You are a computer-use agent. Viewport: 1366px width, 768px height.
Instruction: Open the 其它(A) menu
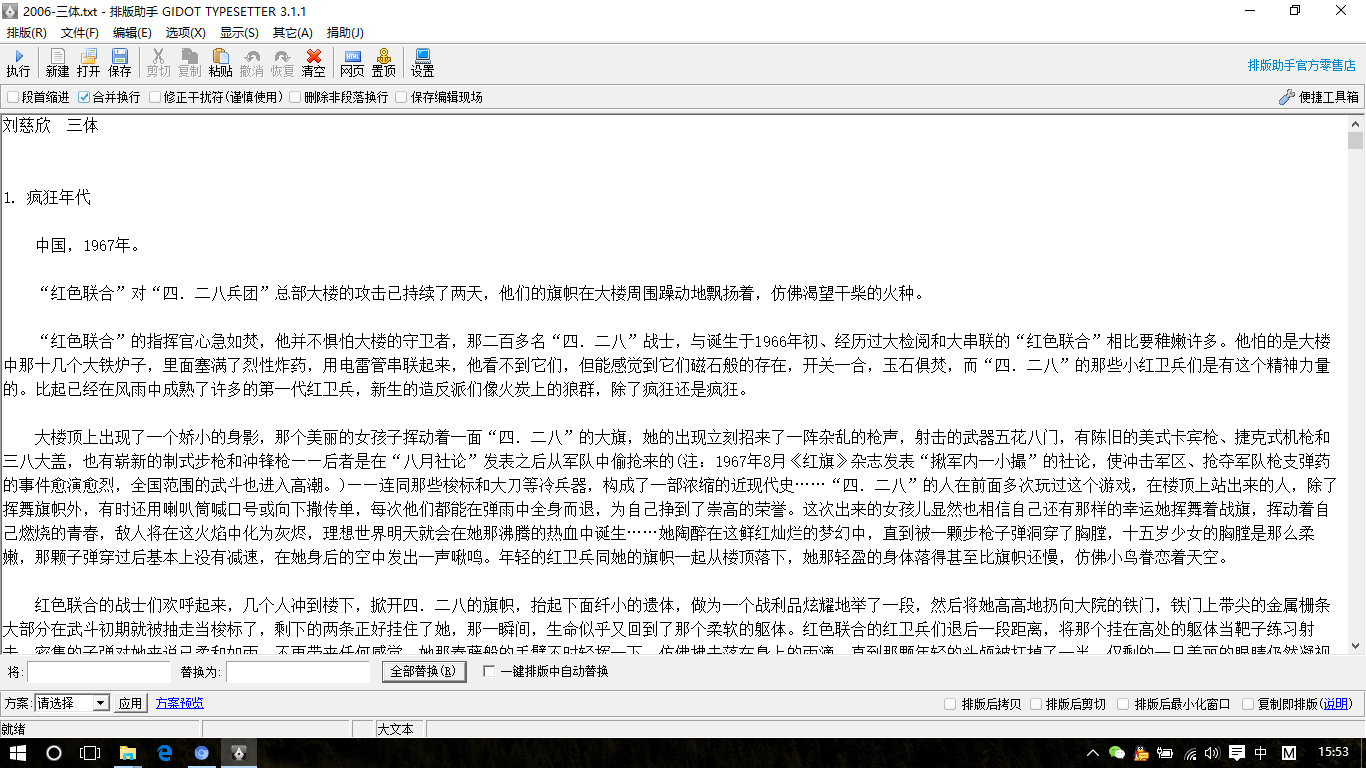click(x=293, y=33)
